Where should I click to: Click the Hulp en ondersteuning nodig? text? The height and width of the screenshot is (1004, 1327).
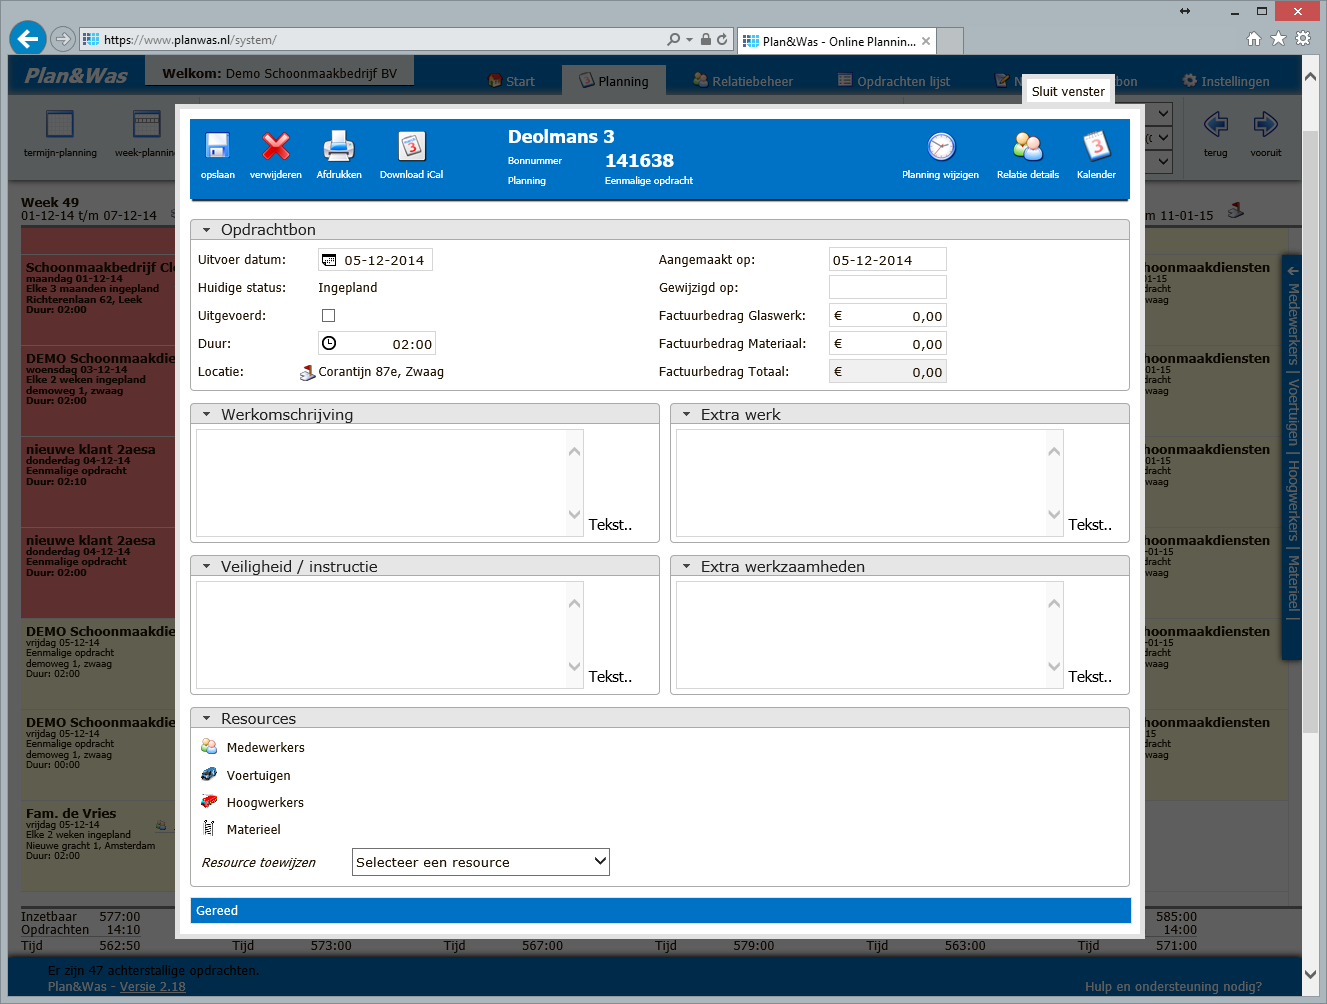tap(1173, 986)
